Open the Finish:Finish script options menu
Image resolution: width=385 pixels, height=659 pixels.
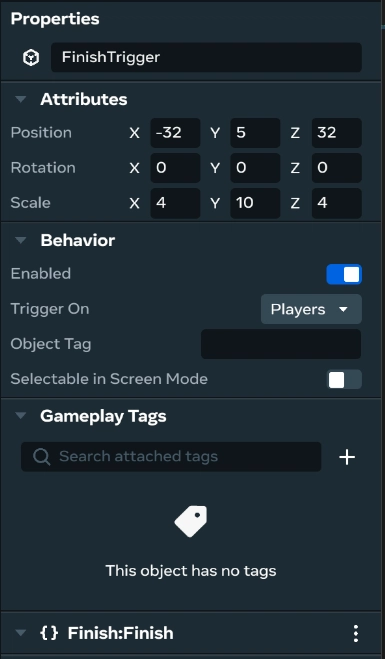tap(356, 633)
